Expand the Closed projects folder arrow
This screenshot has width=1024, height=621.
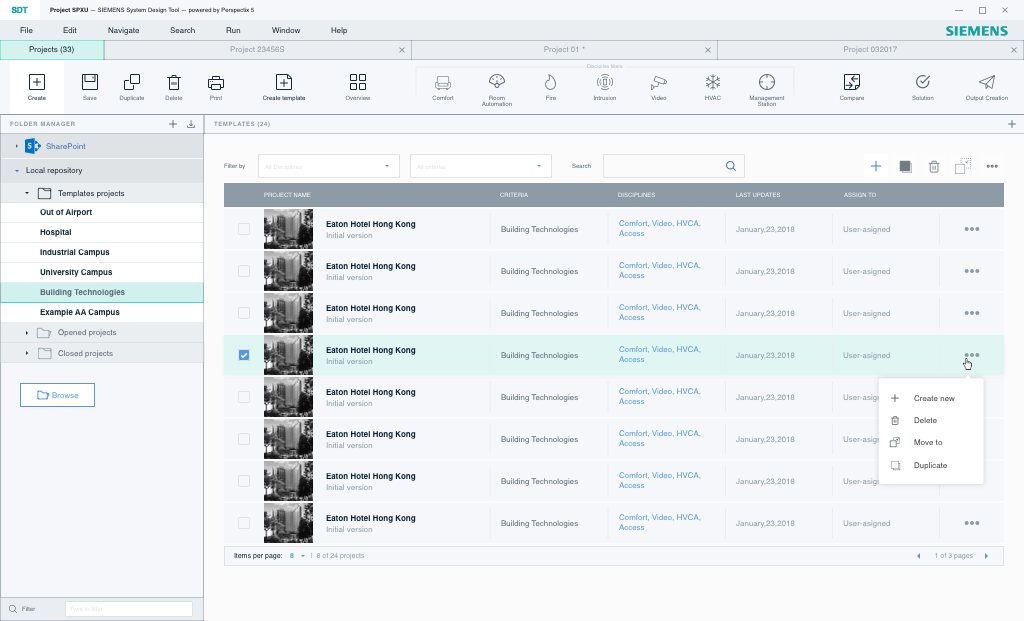[27, 353]
